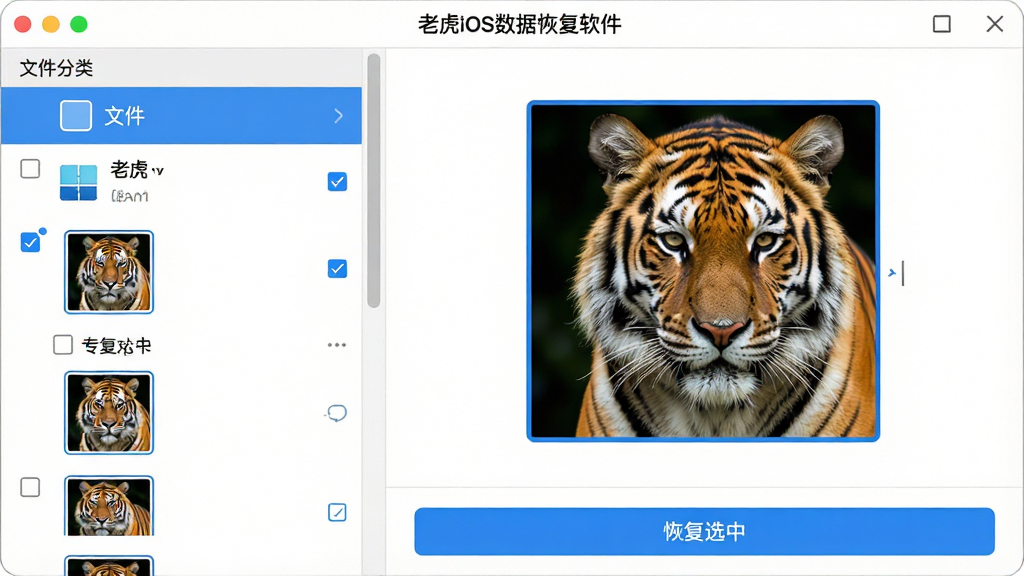1024x576 pixels.
Task: Close the window with the X button
Action: pyautogui.click(x=995, y=24)
